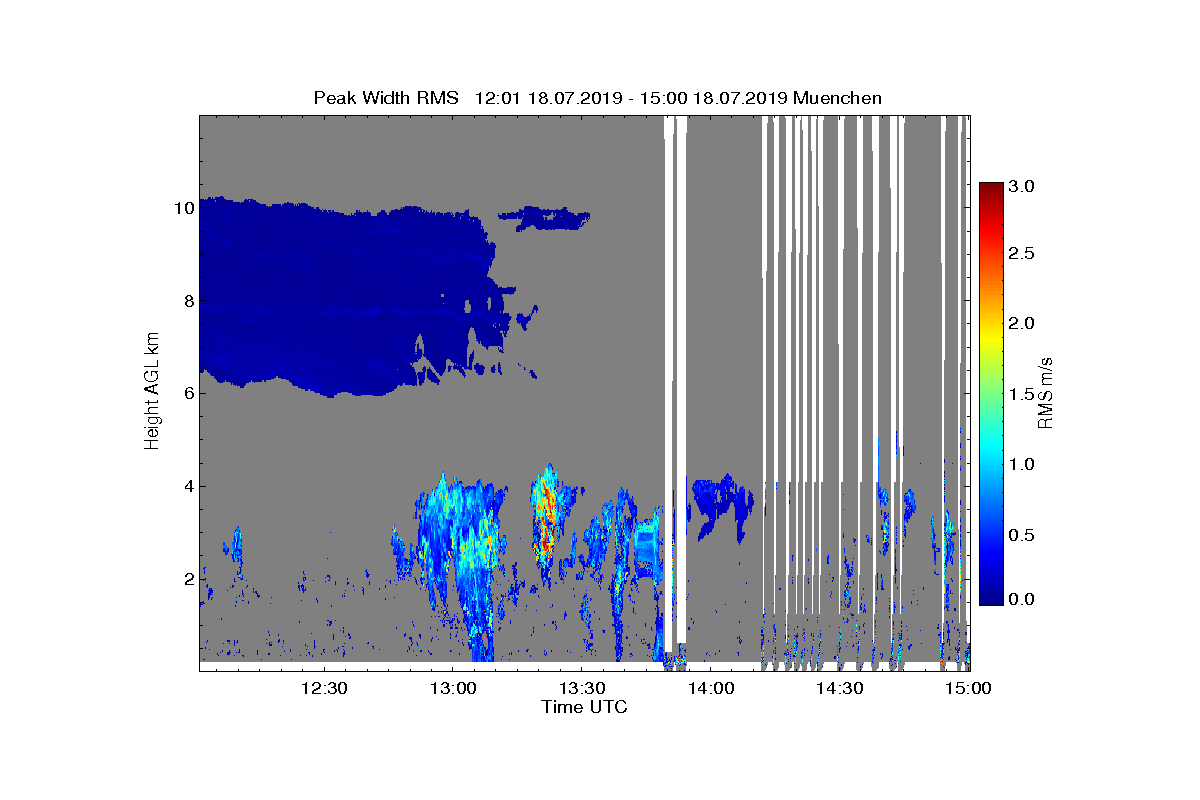Click the 14:30 time tick label
This screenshot has height=800, width=1200.
coord(840,688)
